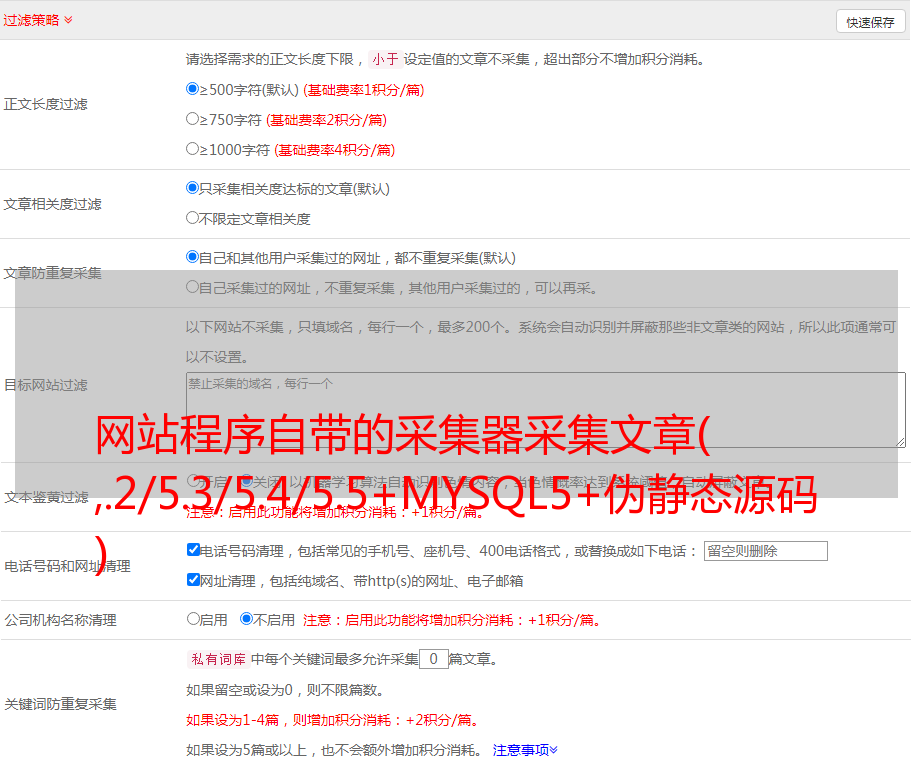Click the (基础费率1积分/篇) red note

(364, 90)
